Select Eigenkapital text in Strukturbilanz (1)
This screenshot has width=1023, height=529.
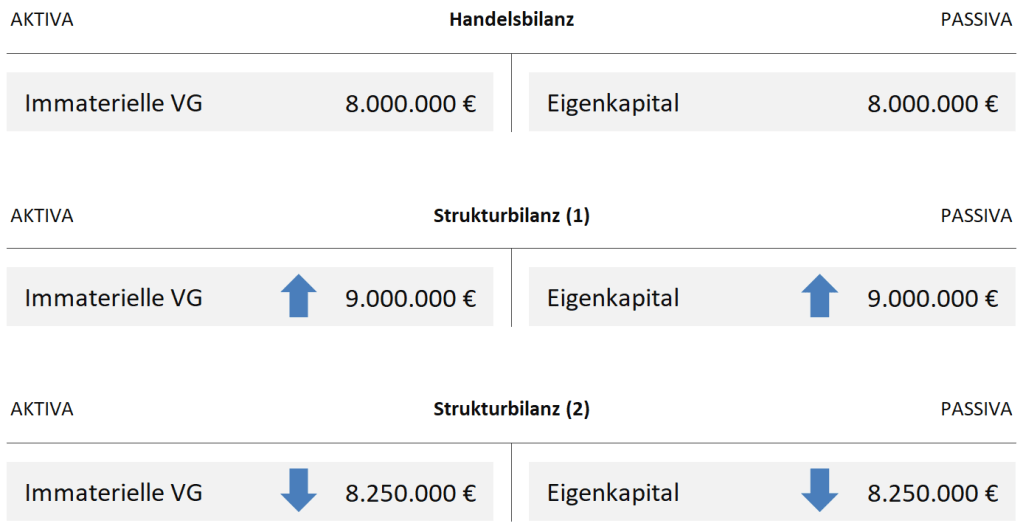[613, 298]
